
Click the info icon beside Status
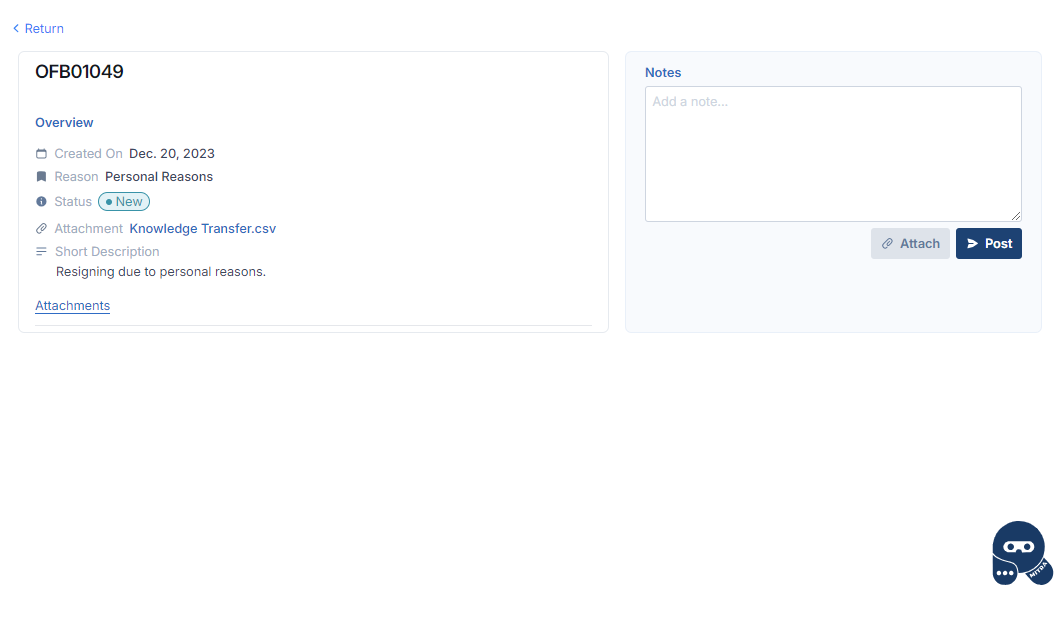[x=41, y=201]
